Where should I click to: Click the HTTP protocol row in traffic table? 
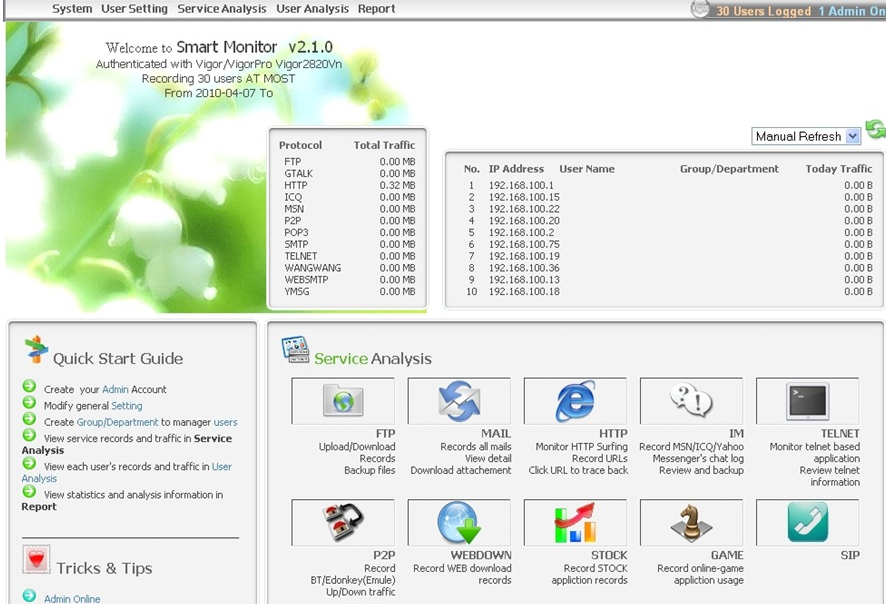point(350,185)
